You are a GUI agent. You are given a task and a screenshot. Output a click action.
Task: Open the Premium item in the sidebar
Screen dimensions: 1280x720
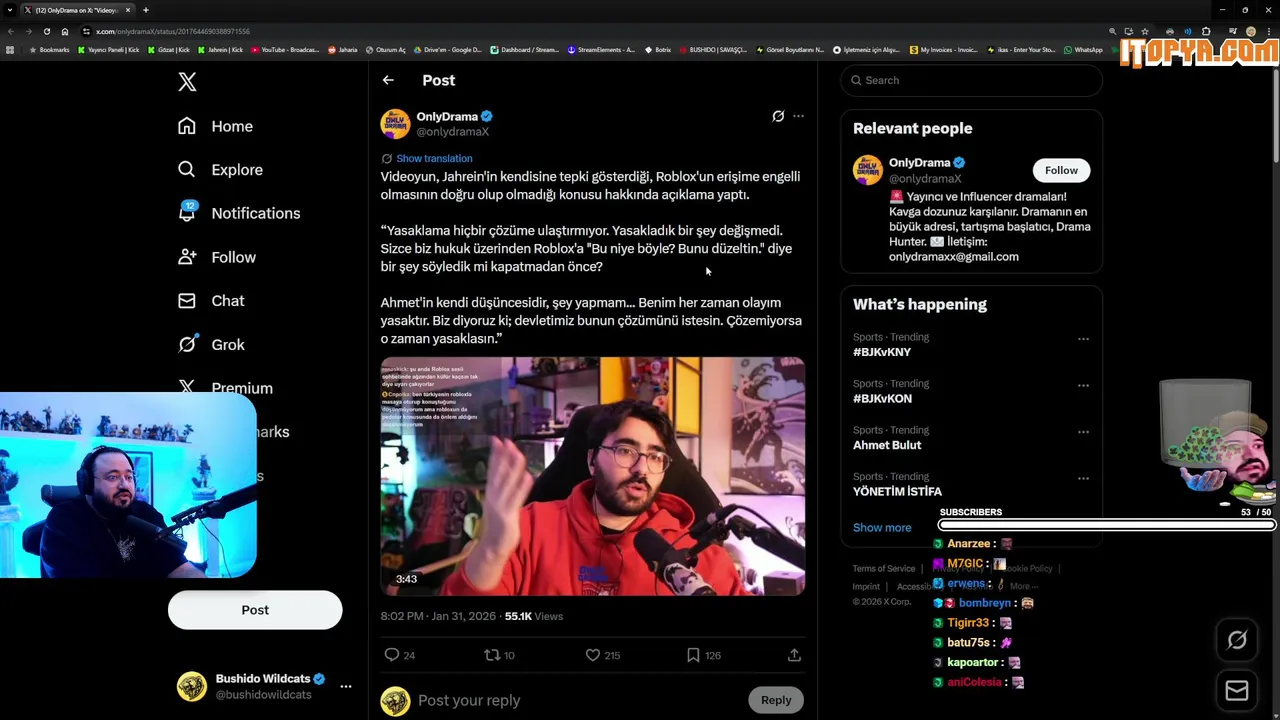point(225,388)
